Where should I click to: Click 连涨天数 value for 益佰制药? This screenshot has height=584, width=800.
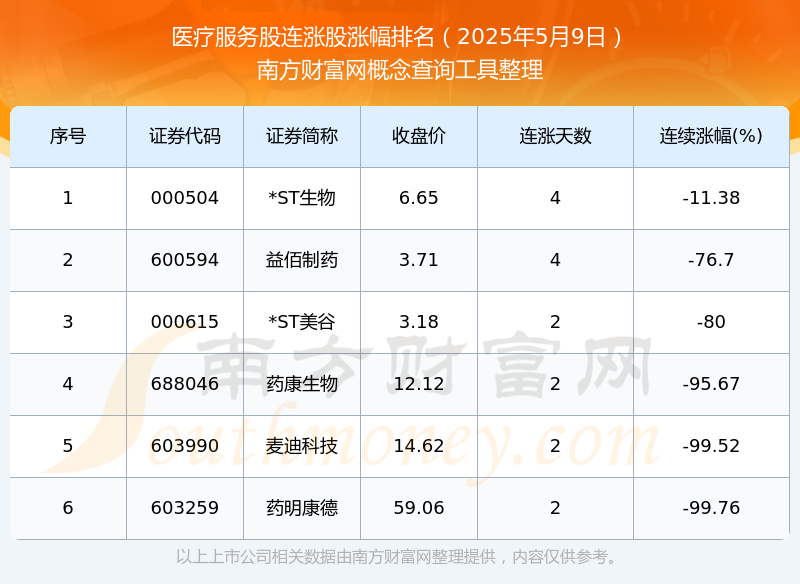(x=555, y=260)
